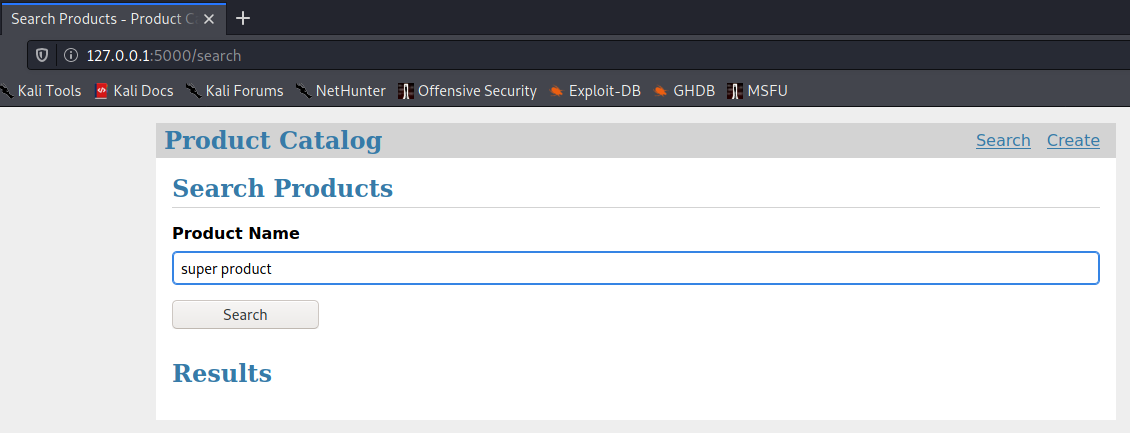Click the Kali Docs red icon
The height and width of the screenshot is (433, 1130).
tap(101, 91)
